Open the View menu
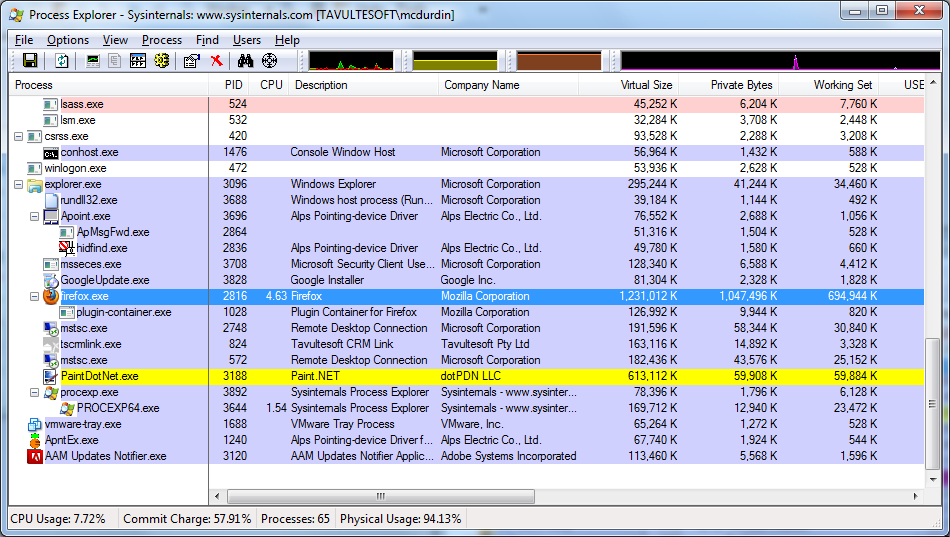 (x=115, y=40)
